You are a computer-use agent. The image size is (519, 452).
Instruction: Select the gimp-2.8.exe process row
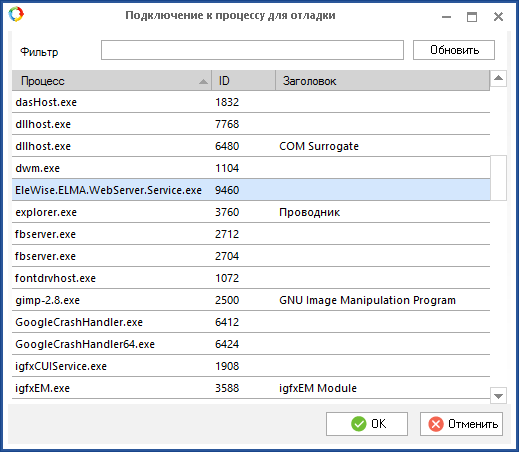pyautogui.click(x=251, y=300)
